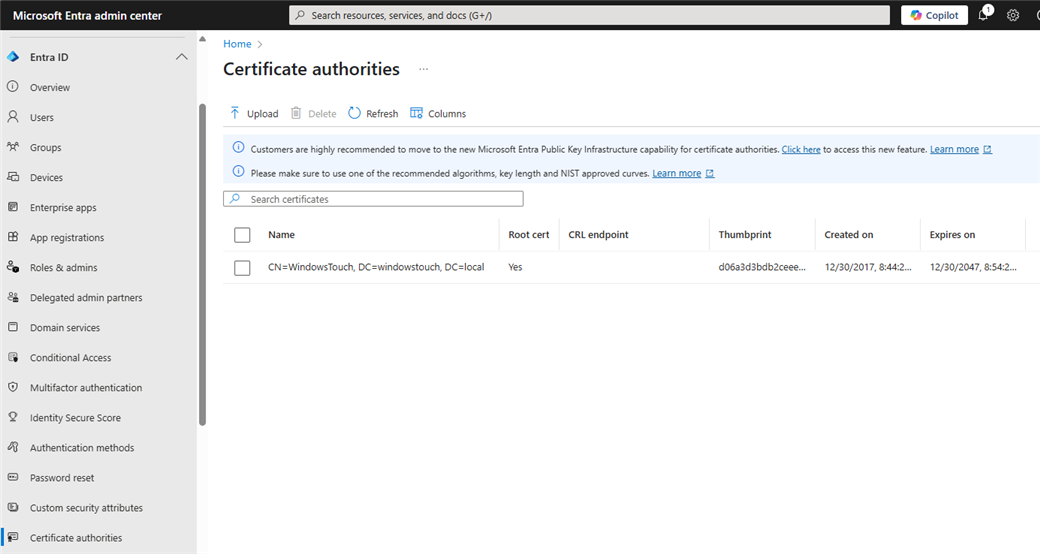Image resolution: width=1040 pixels, height=554 pixels.
Task: Click the CRL endpoint column header
Action: (598, 235)
